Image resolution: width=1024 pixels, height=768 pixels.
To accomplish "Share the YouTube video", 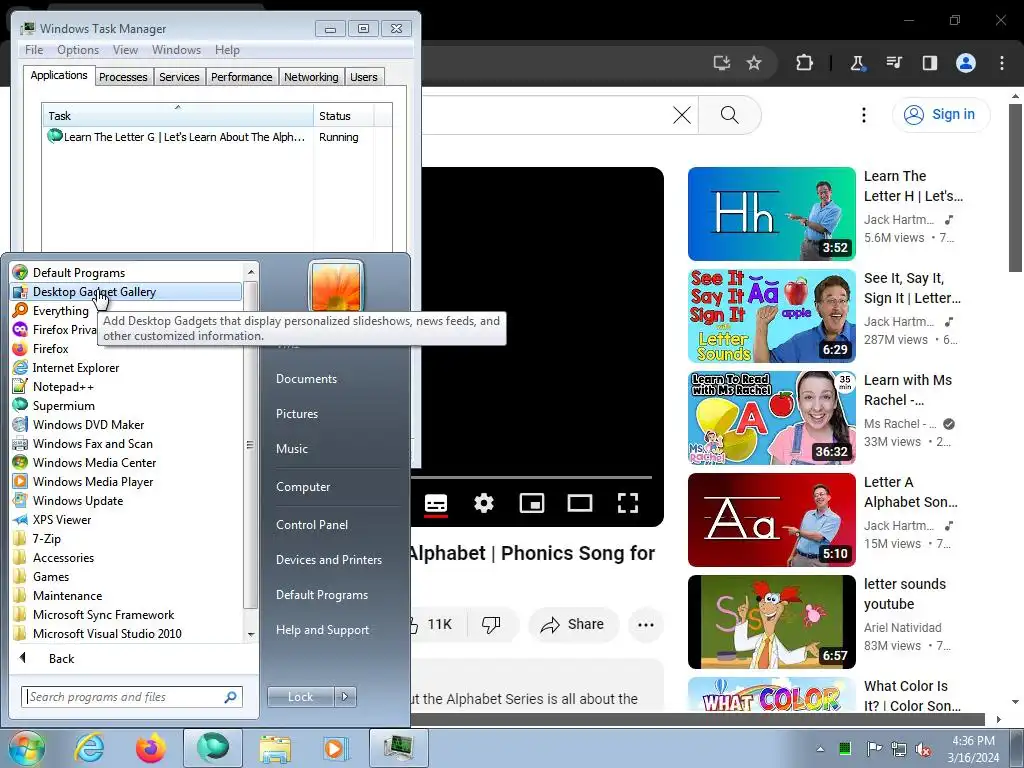I will [x=573, y=624].
